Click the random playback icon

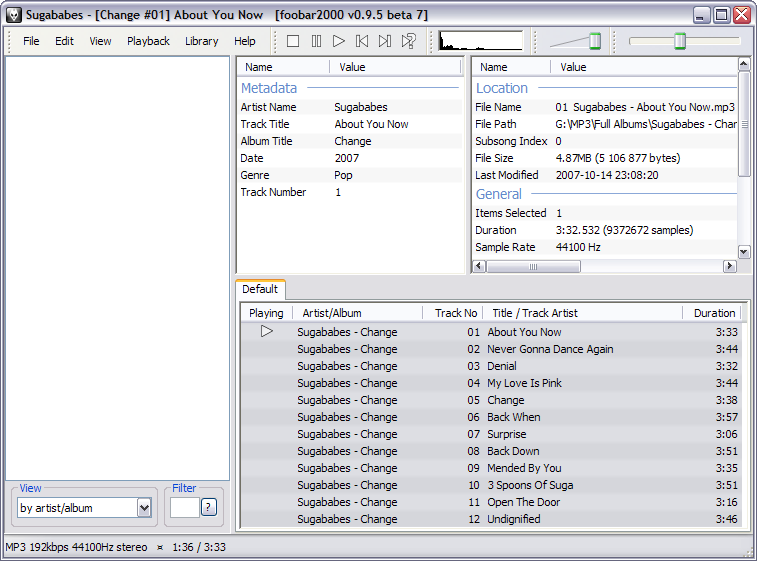coord(408,41)
